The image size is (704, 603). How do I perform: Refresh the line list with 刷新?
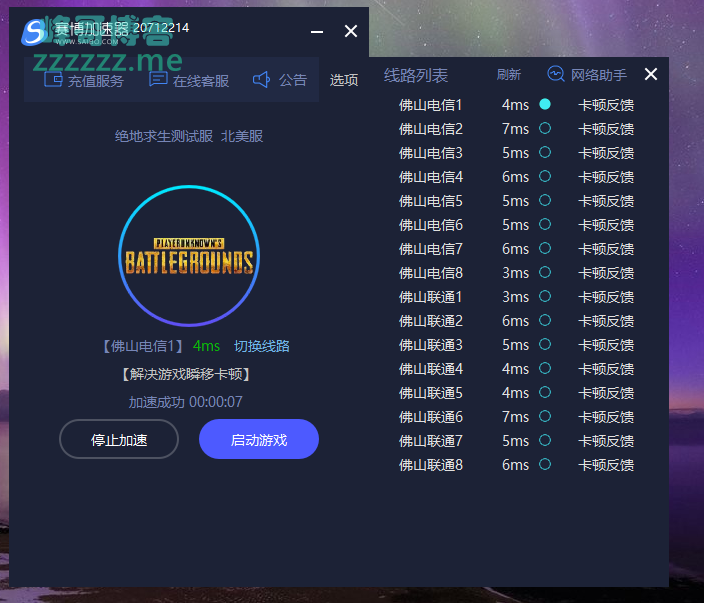coord(509,75)
